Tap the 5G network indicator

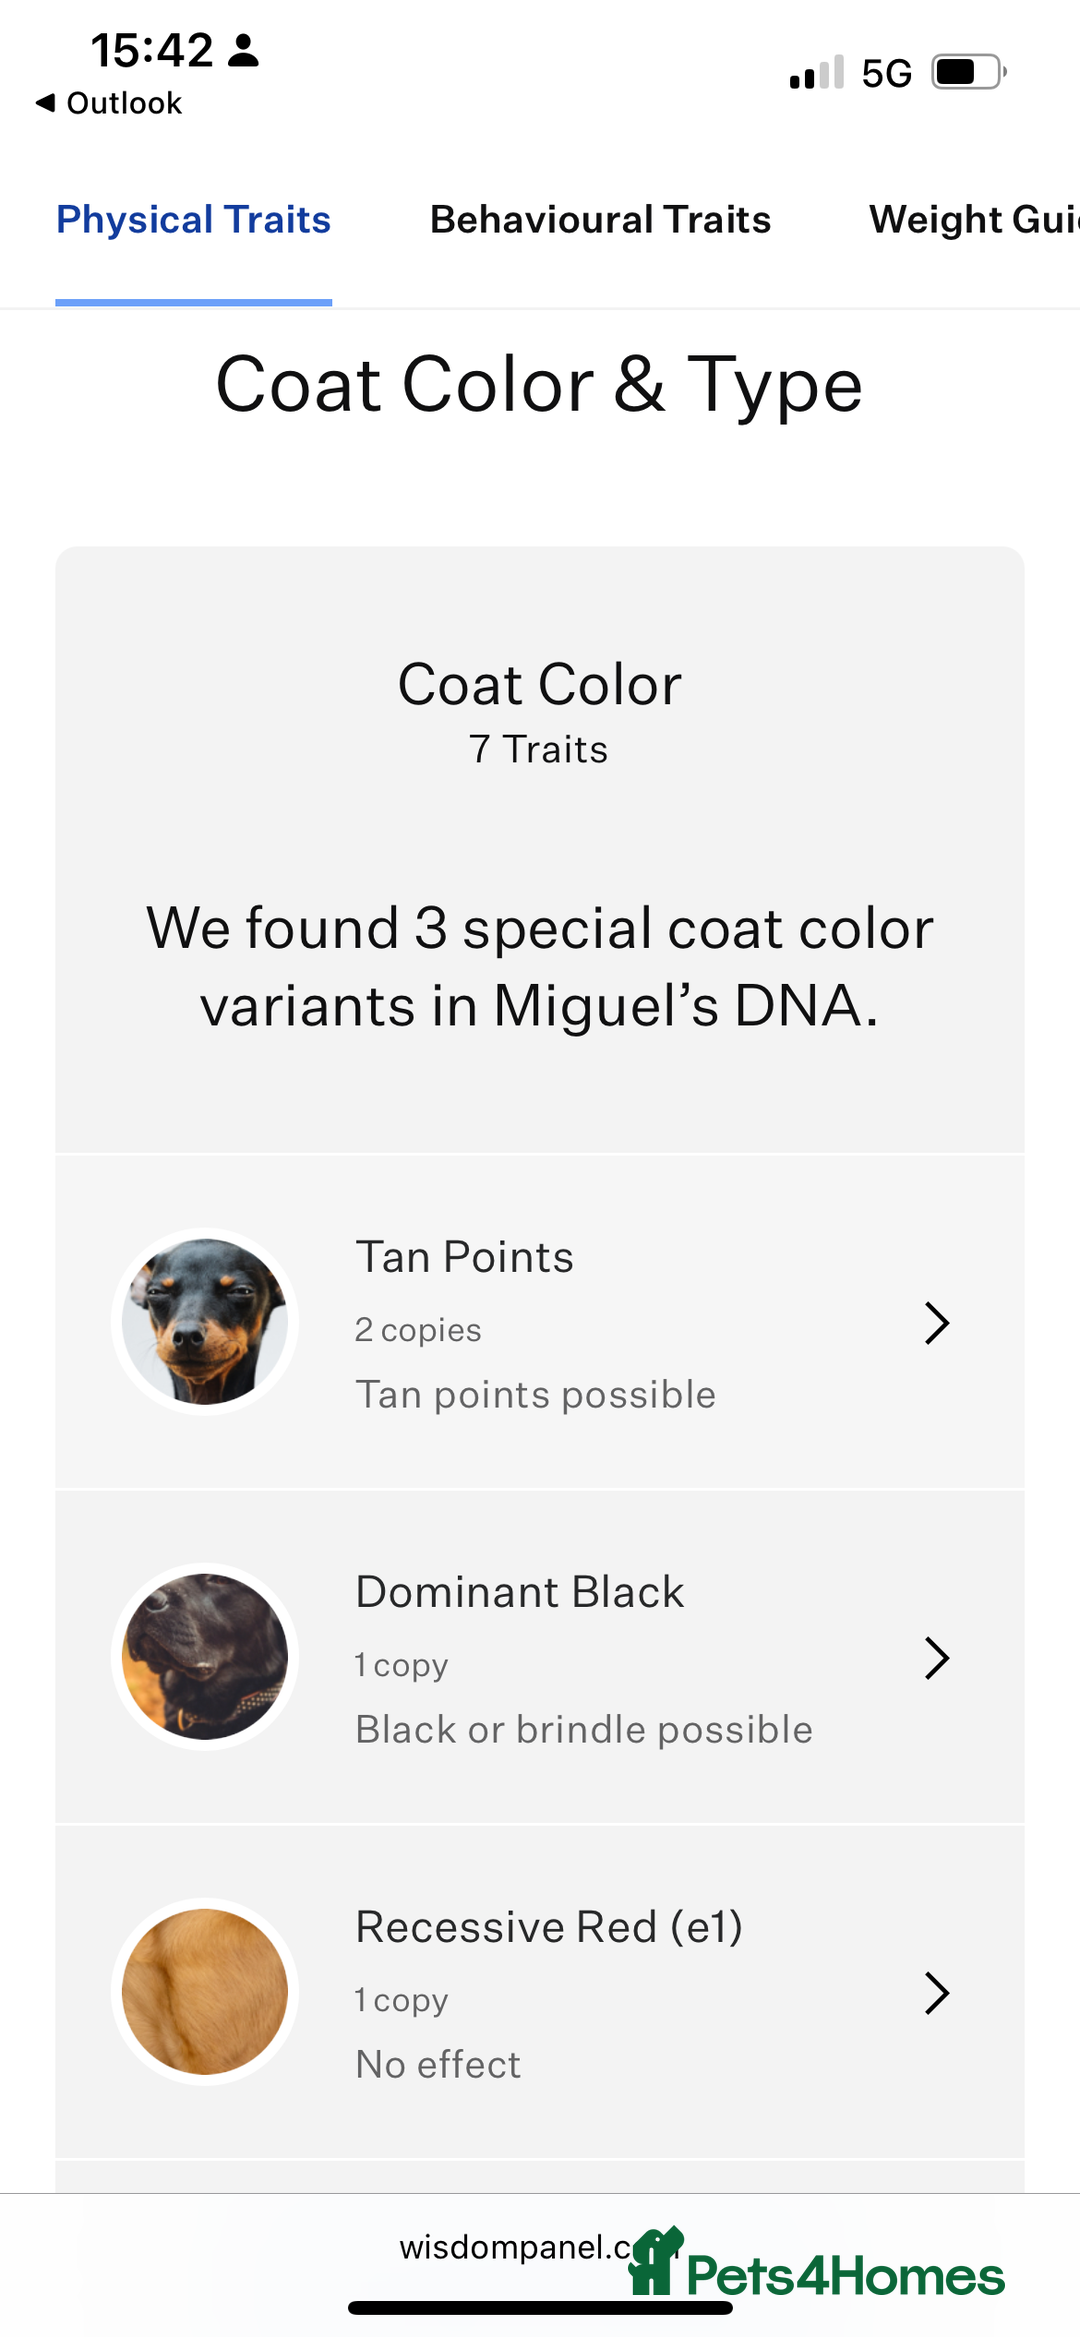(887, 73)
